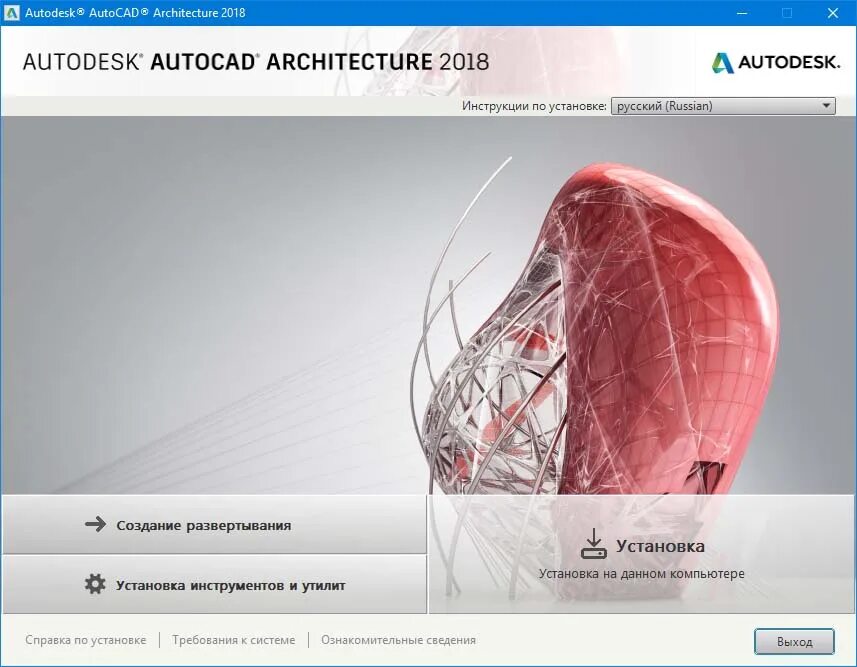The image size is (857, 667).
Task: Click the AutoCAD app icon in title bar
Action: (11, 13)
